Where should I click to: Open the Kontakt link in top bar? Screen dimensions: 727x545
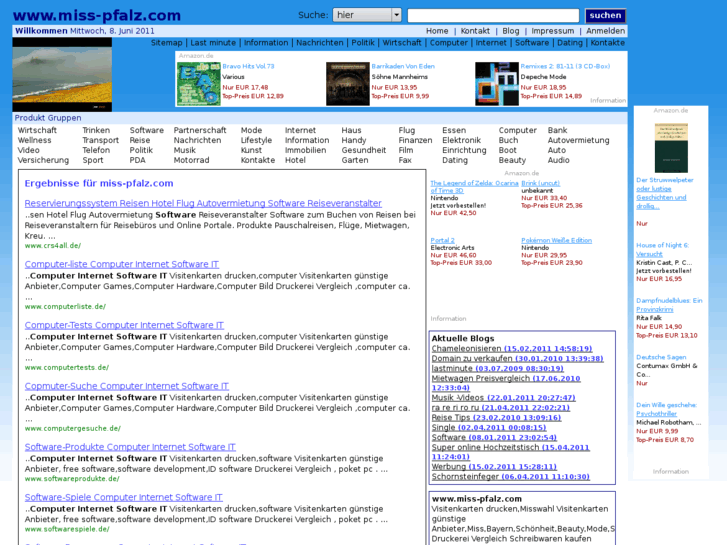click(x=475, y=31)
